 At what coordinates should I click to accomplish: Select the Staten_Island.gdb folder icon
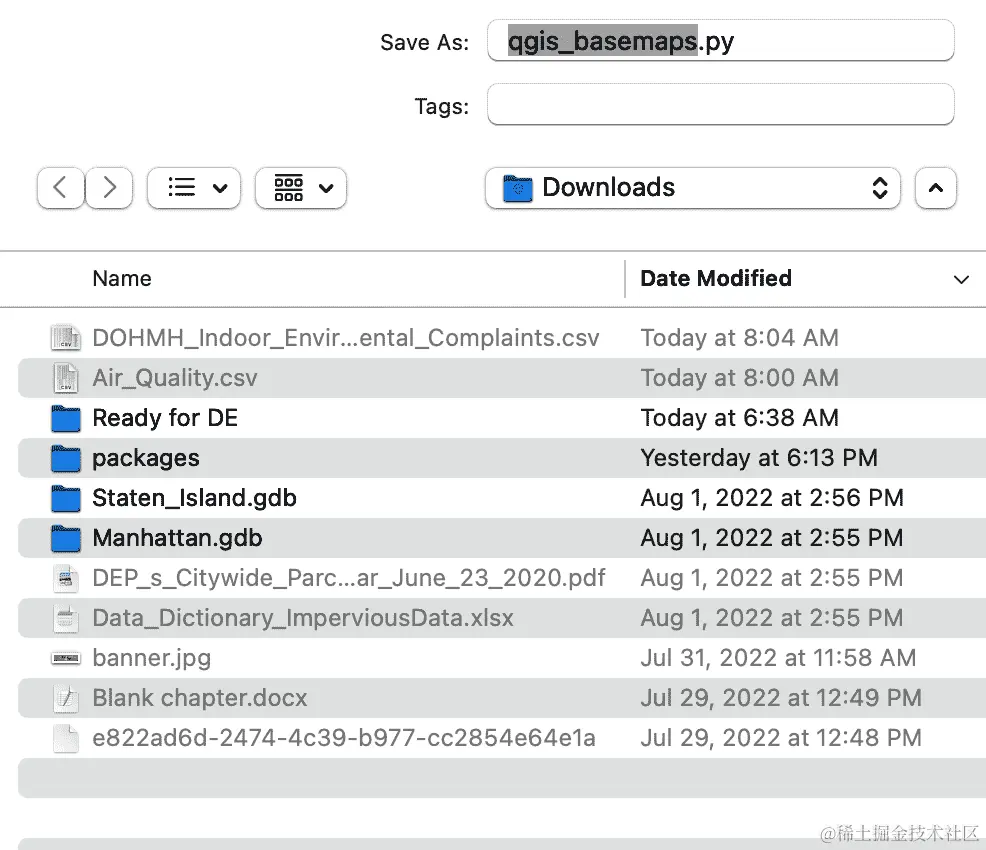click(66, 499)
